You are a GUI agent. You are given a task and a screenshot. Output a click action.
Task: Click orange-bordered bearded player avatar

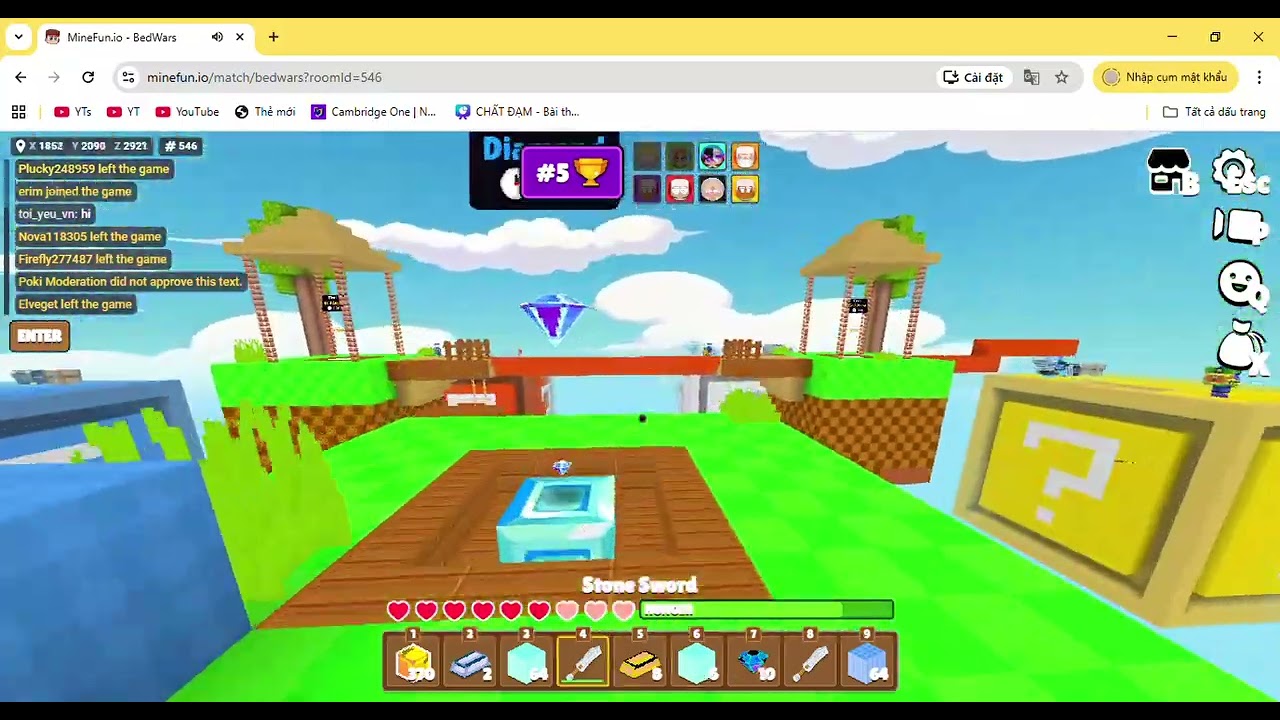pyautogui.click(x=745, y=156)
